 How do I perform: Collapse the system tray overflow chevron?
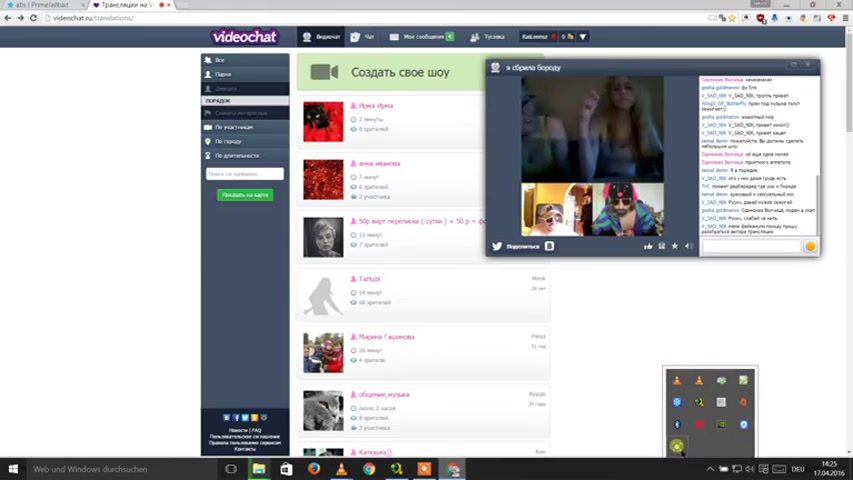pos(710,469)
